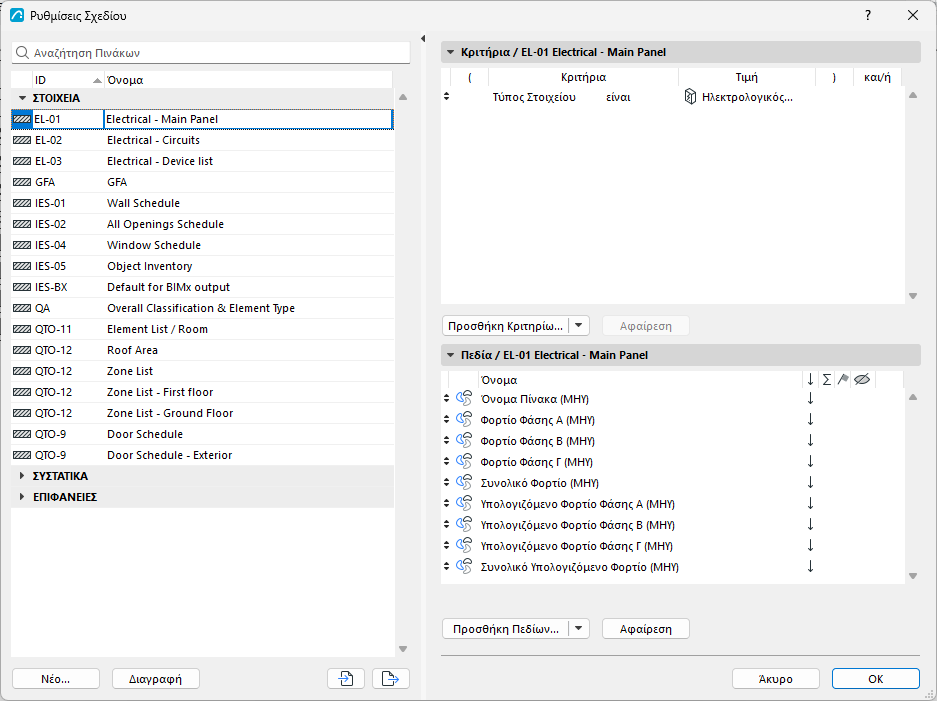Collapse the left panel with the small arrow
Viewport: 937px width, 701px height.
coord(423,39)
